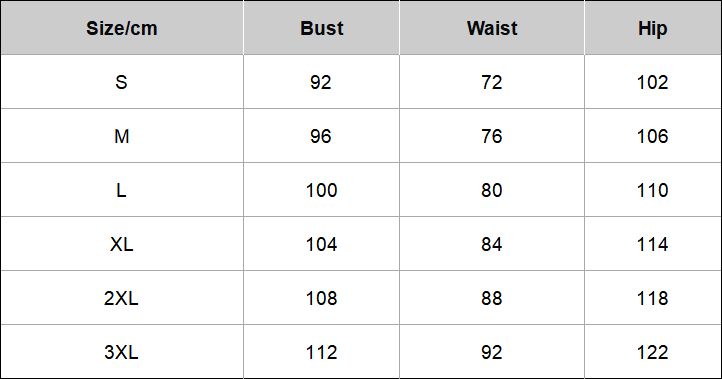This screenshot has height=379, width=722.
Task: Click the S size row label
Action: pos(121,82)
